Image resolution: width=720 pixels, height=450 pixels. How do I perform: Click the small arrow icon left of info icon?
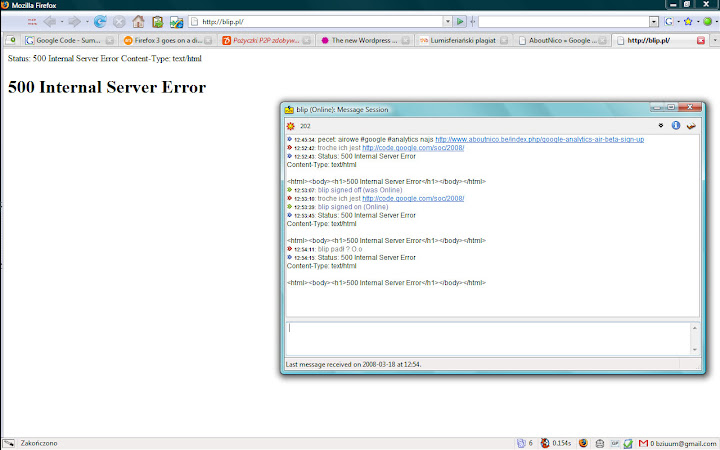tap(661, 125)
